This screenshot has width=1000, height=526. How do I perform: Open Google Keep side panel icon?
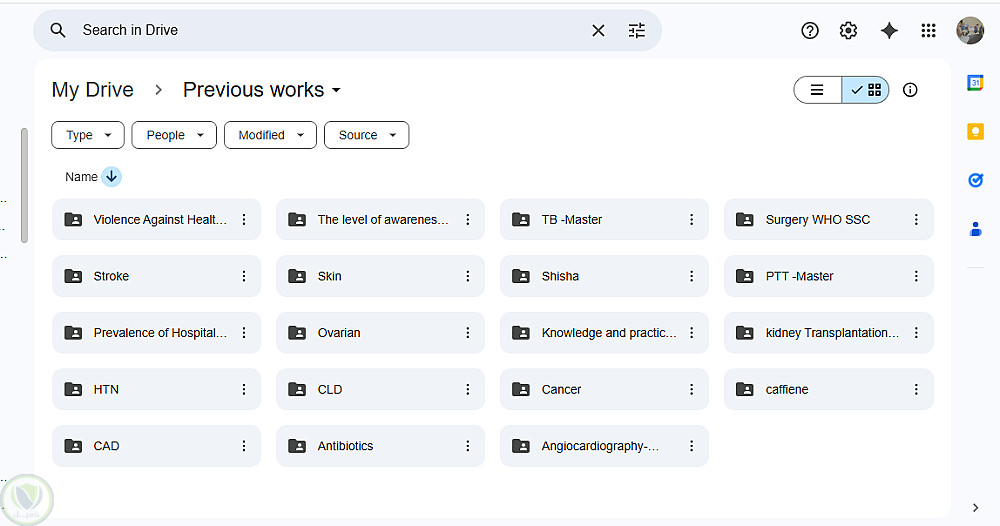click(x=975, y=131)
